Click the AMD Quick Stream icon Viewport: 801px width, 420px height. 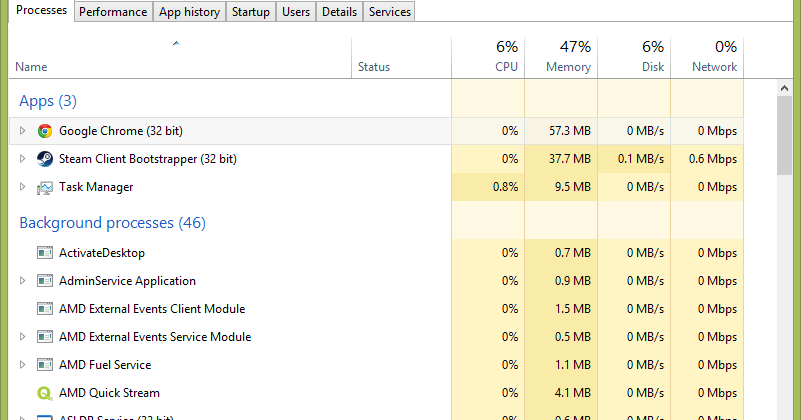(x=44, y=393)
